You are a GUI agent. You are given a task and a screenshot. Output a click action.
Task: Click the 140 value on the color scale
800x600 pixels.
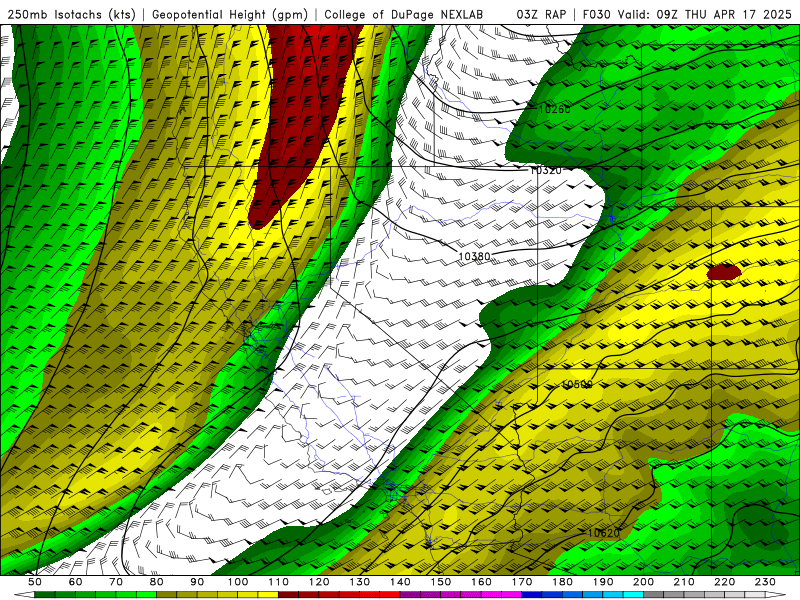400,582
